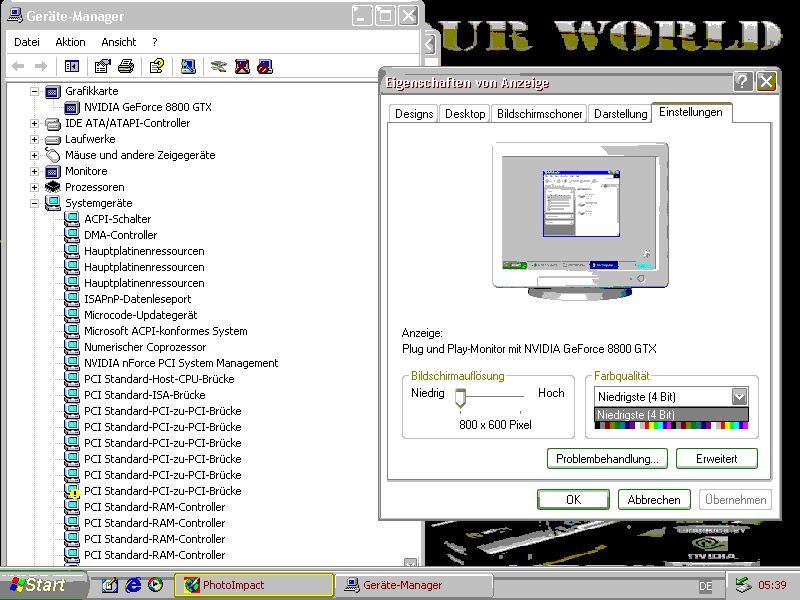Select ISAPnP-Datenleseport in the device tree

click(137, 299)
